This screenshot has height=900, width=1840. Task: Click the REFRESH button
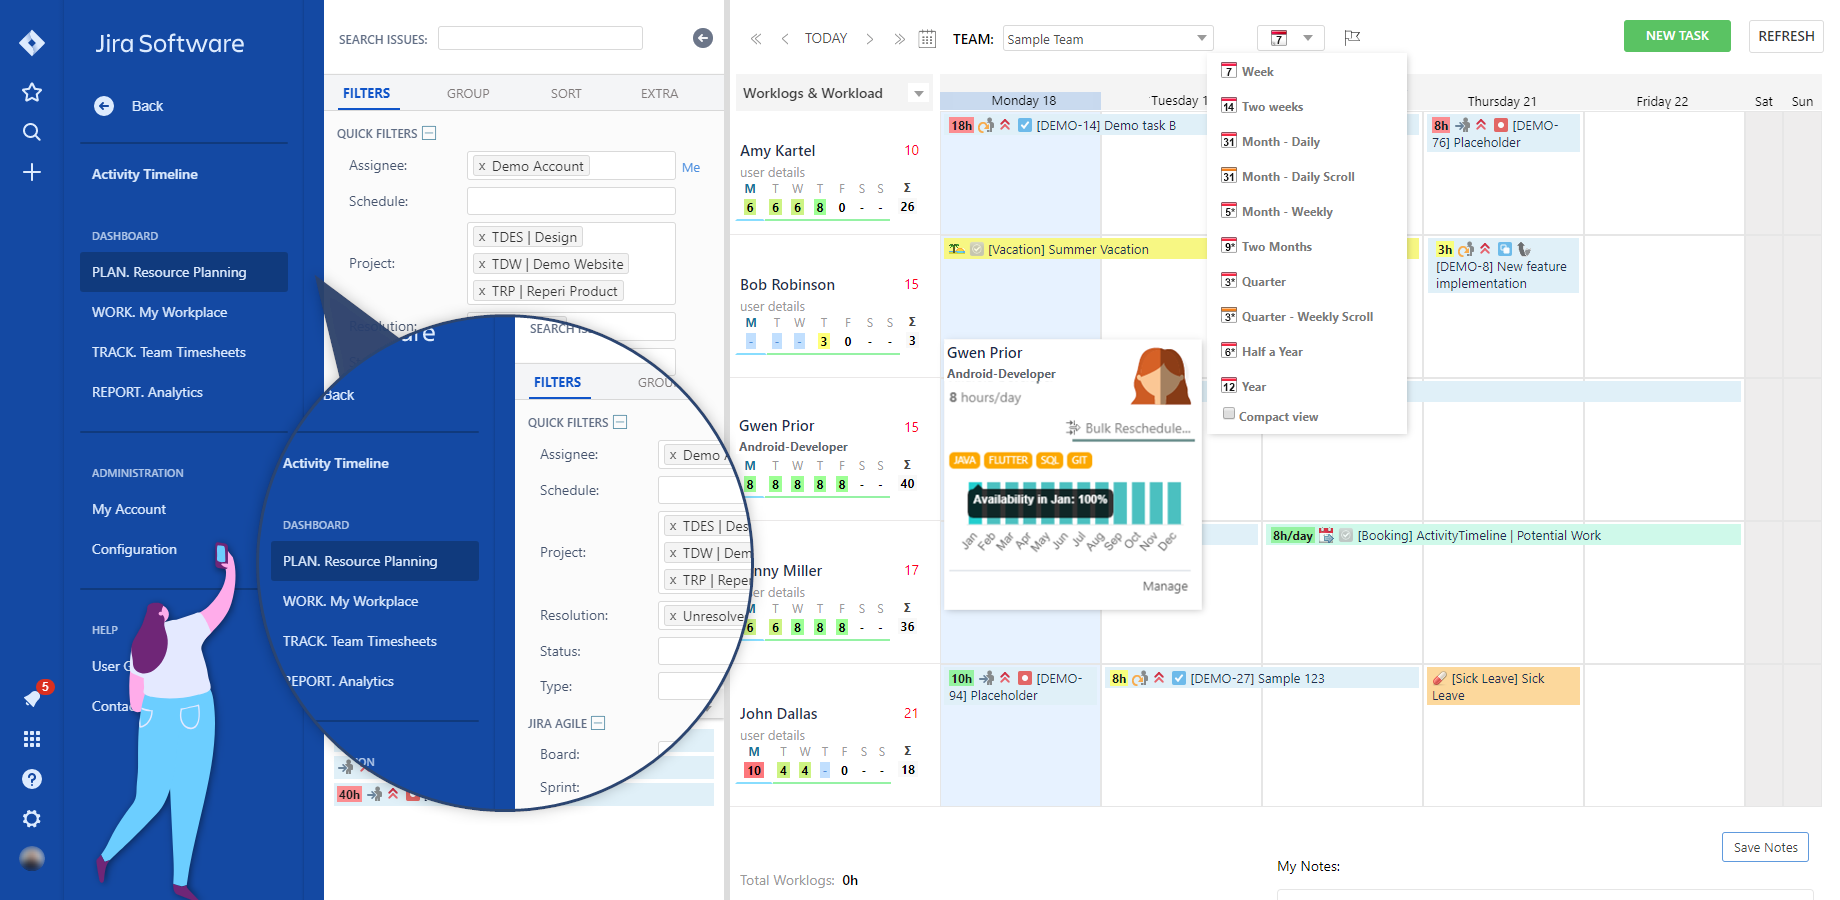pos(1786,36)
